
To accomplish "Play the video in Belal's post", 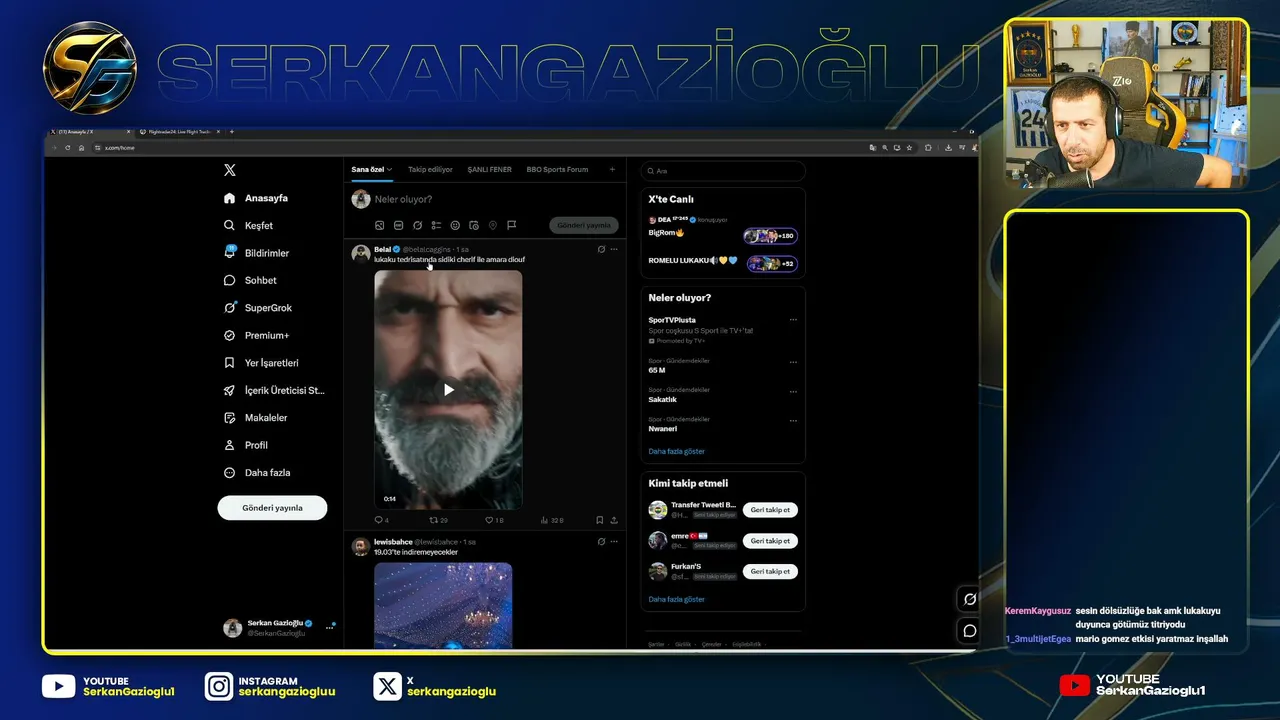I will click(x=448, y=390).
